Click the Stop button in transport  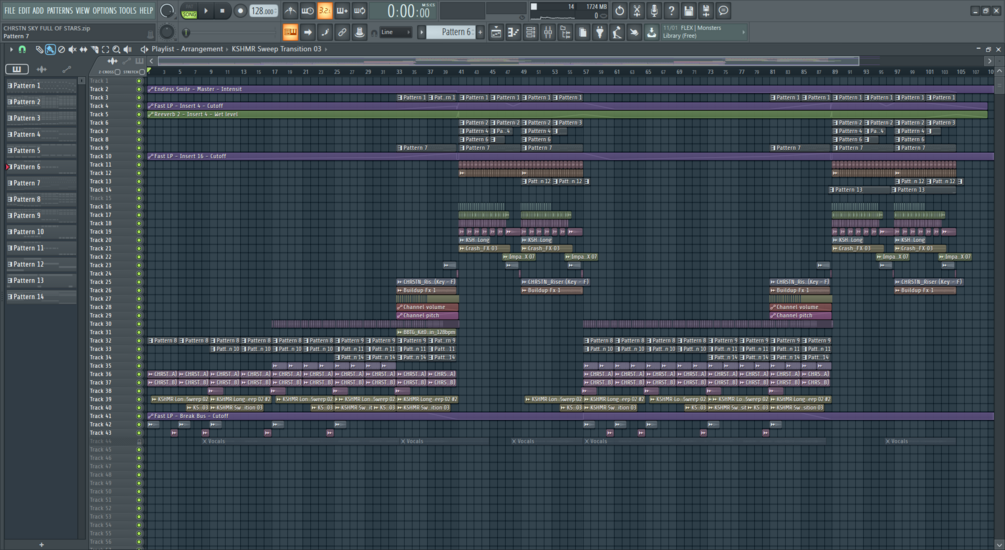click(x=222, y=11)
